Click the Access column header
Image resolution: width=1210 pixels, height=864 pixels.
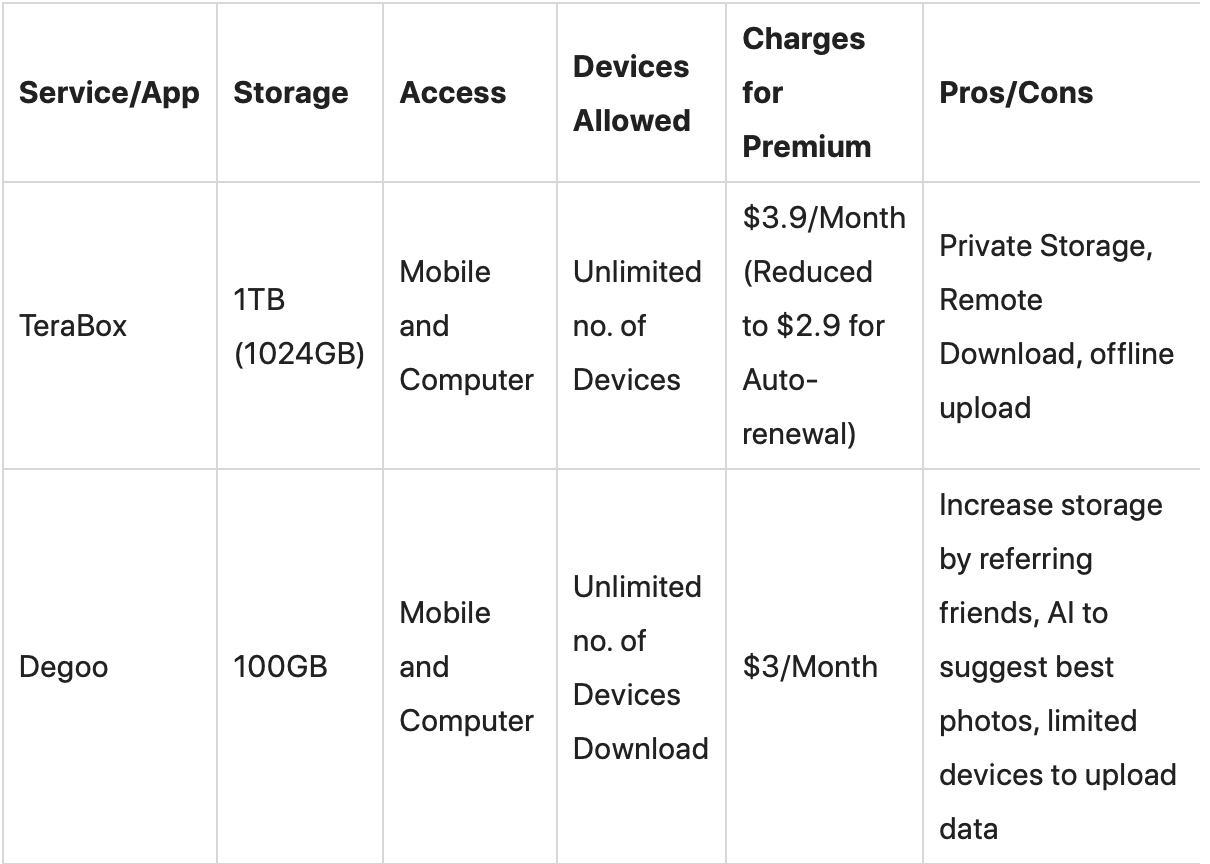point(453,93)
